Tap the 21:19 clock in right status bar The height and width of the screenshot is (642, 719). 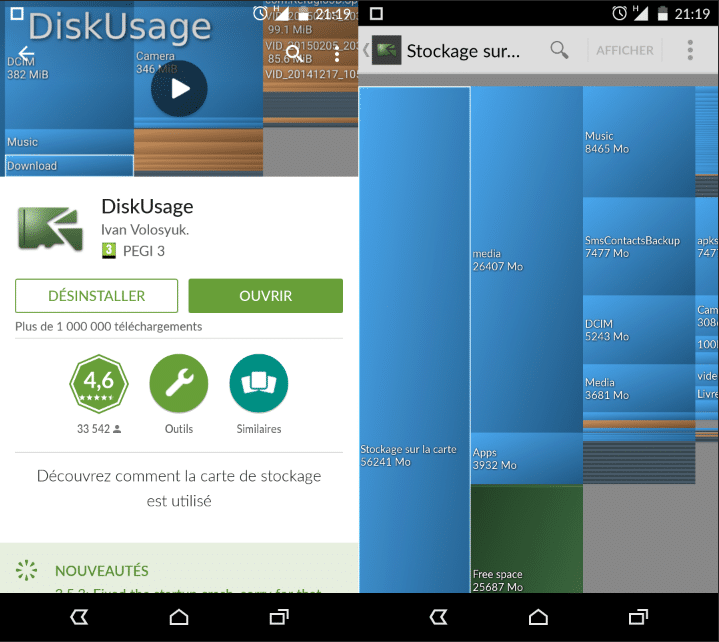[692, 14]
